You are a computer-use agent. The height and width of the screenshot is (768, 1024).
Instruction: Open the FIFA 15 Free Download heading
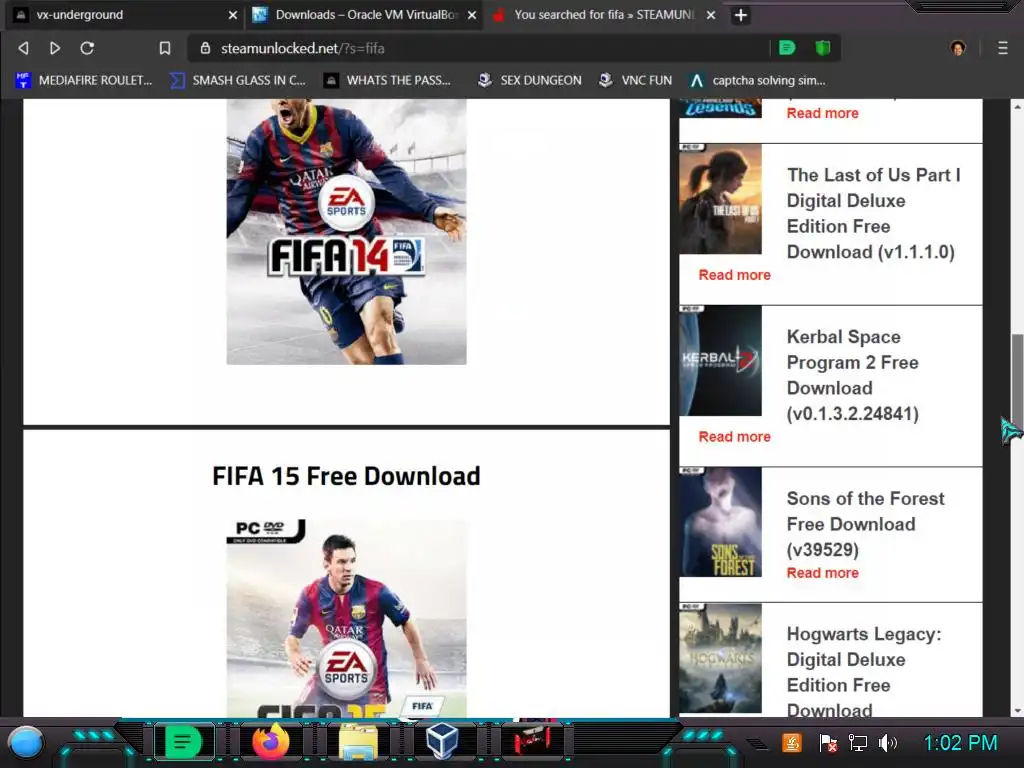tap(346, 476)
